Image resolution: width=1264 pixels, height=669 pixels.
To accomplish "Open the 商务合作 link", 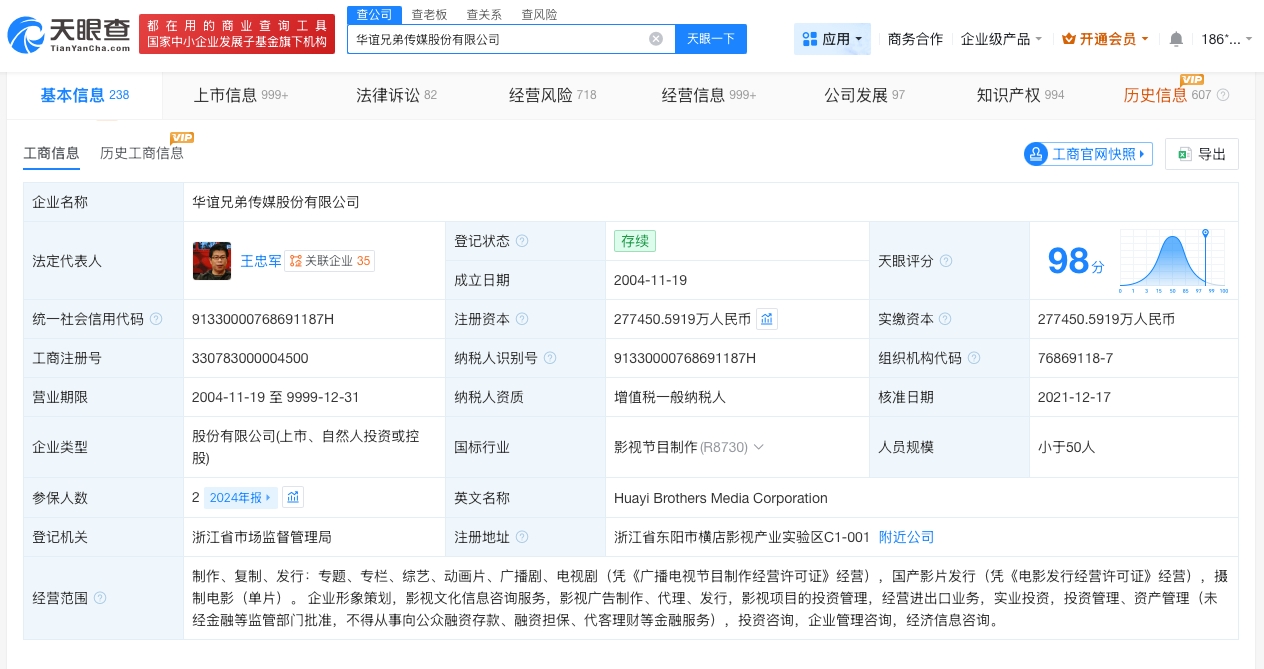I will pyautogui.click(x=915, y=39).
